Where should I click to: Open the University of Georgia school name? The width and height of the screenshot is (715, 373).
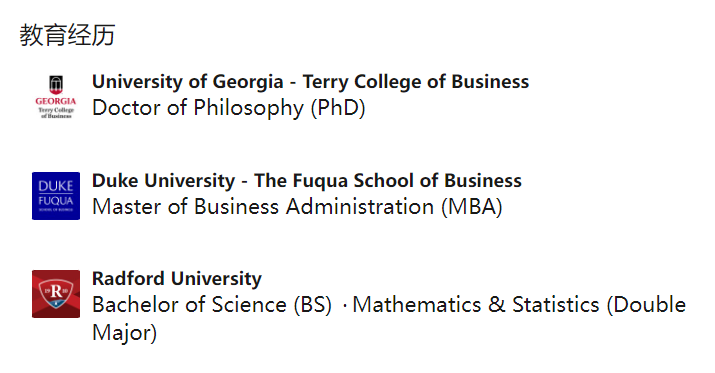[x=187, y=82]
